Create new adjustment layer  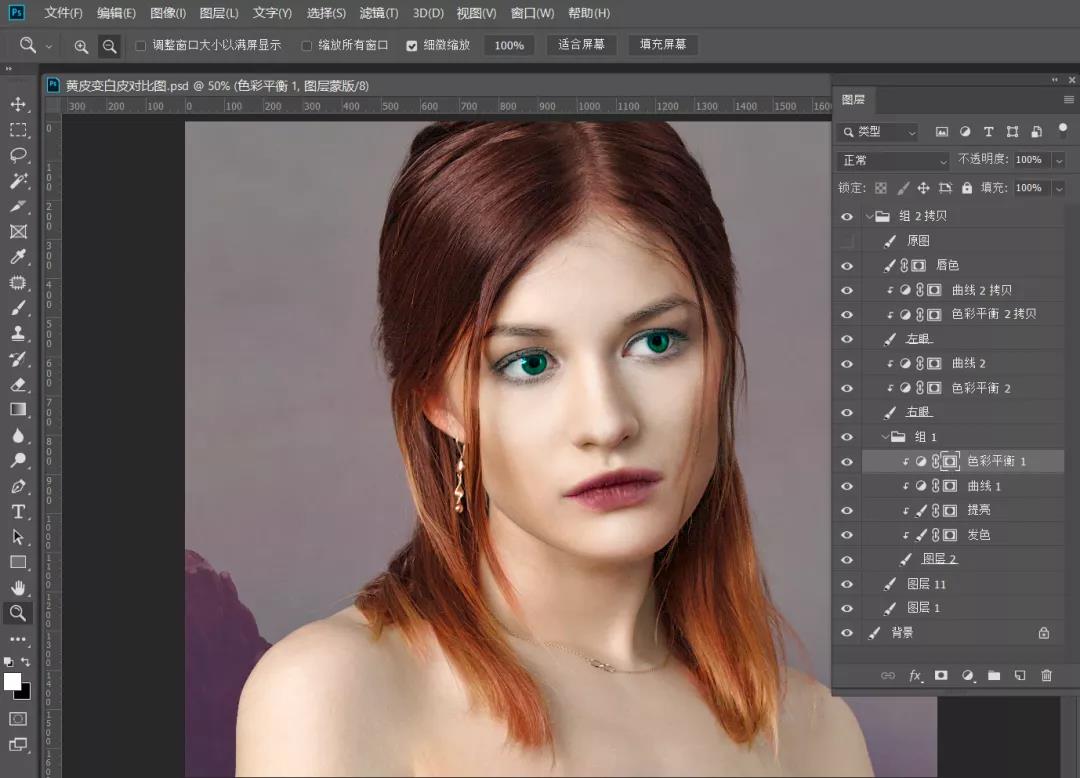[x=968, y=675]
